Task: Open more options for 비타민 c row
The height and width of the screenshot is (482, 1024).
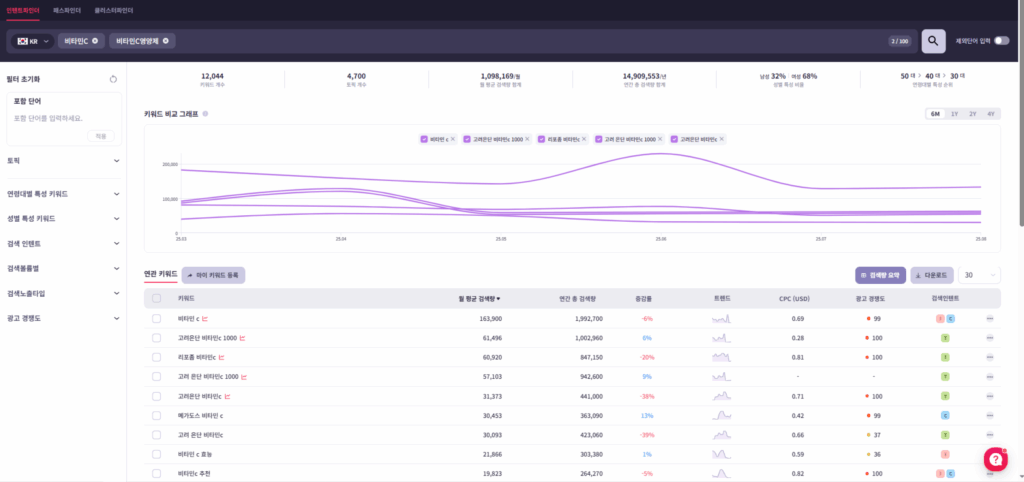Action: (990, 318)
